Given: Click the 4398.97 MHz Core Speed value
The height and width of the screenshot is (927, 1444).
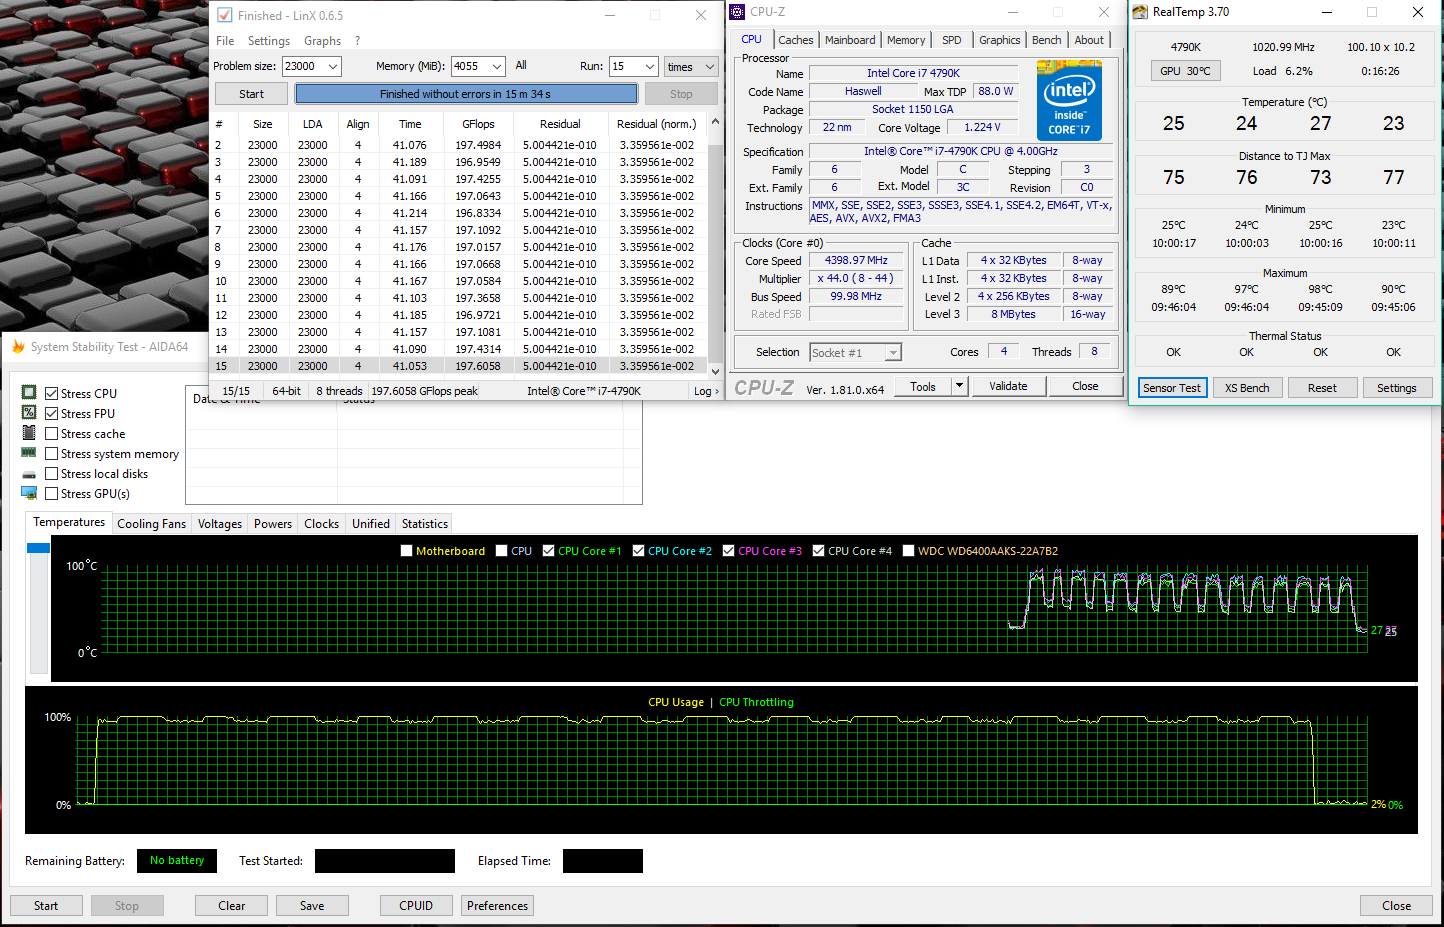Looking at the screenshot, I should 856,260.
